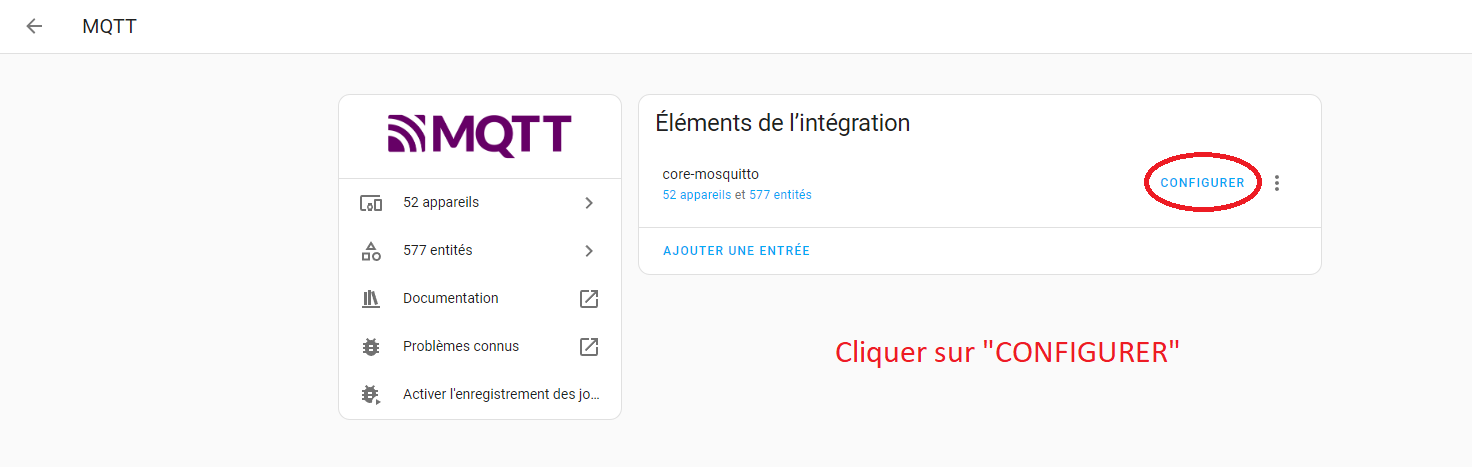The image size is (1472, 467).
Task: Click the devices icon beside 52 appareils
Action: coord(371,203)
